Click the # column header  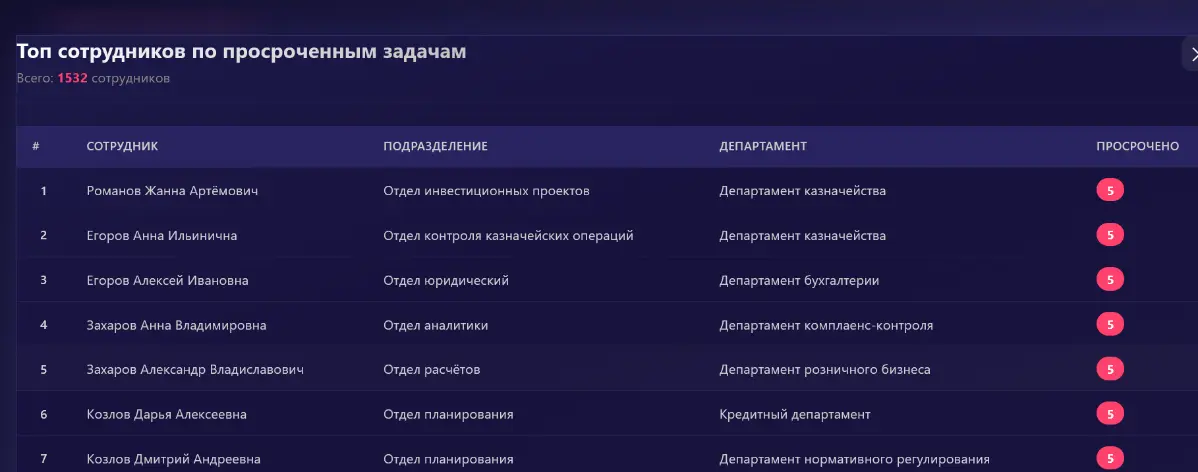(36, 146)
